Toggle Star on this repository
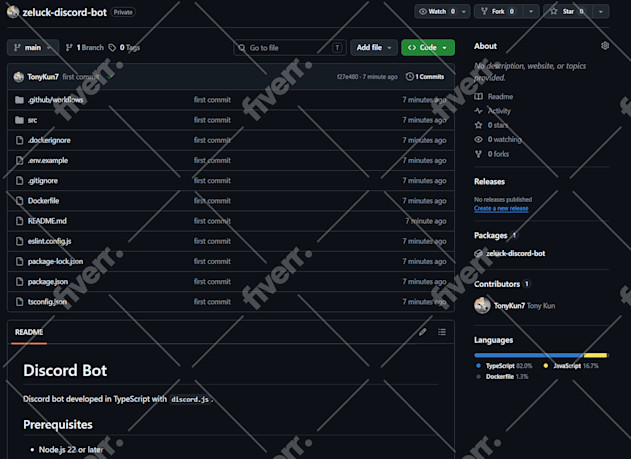 pyautogui.click(x=569, y=11)
